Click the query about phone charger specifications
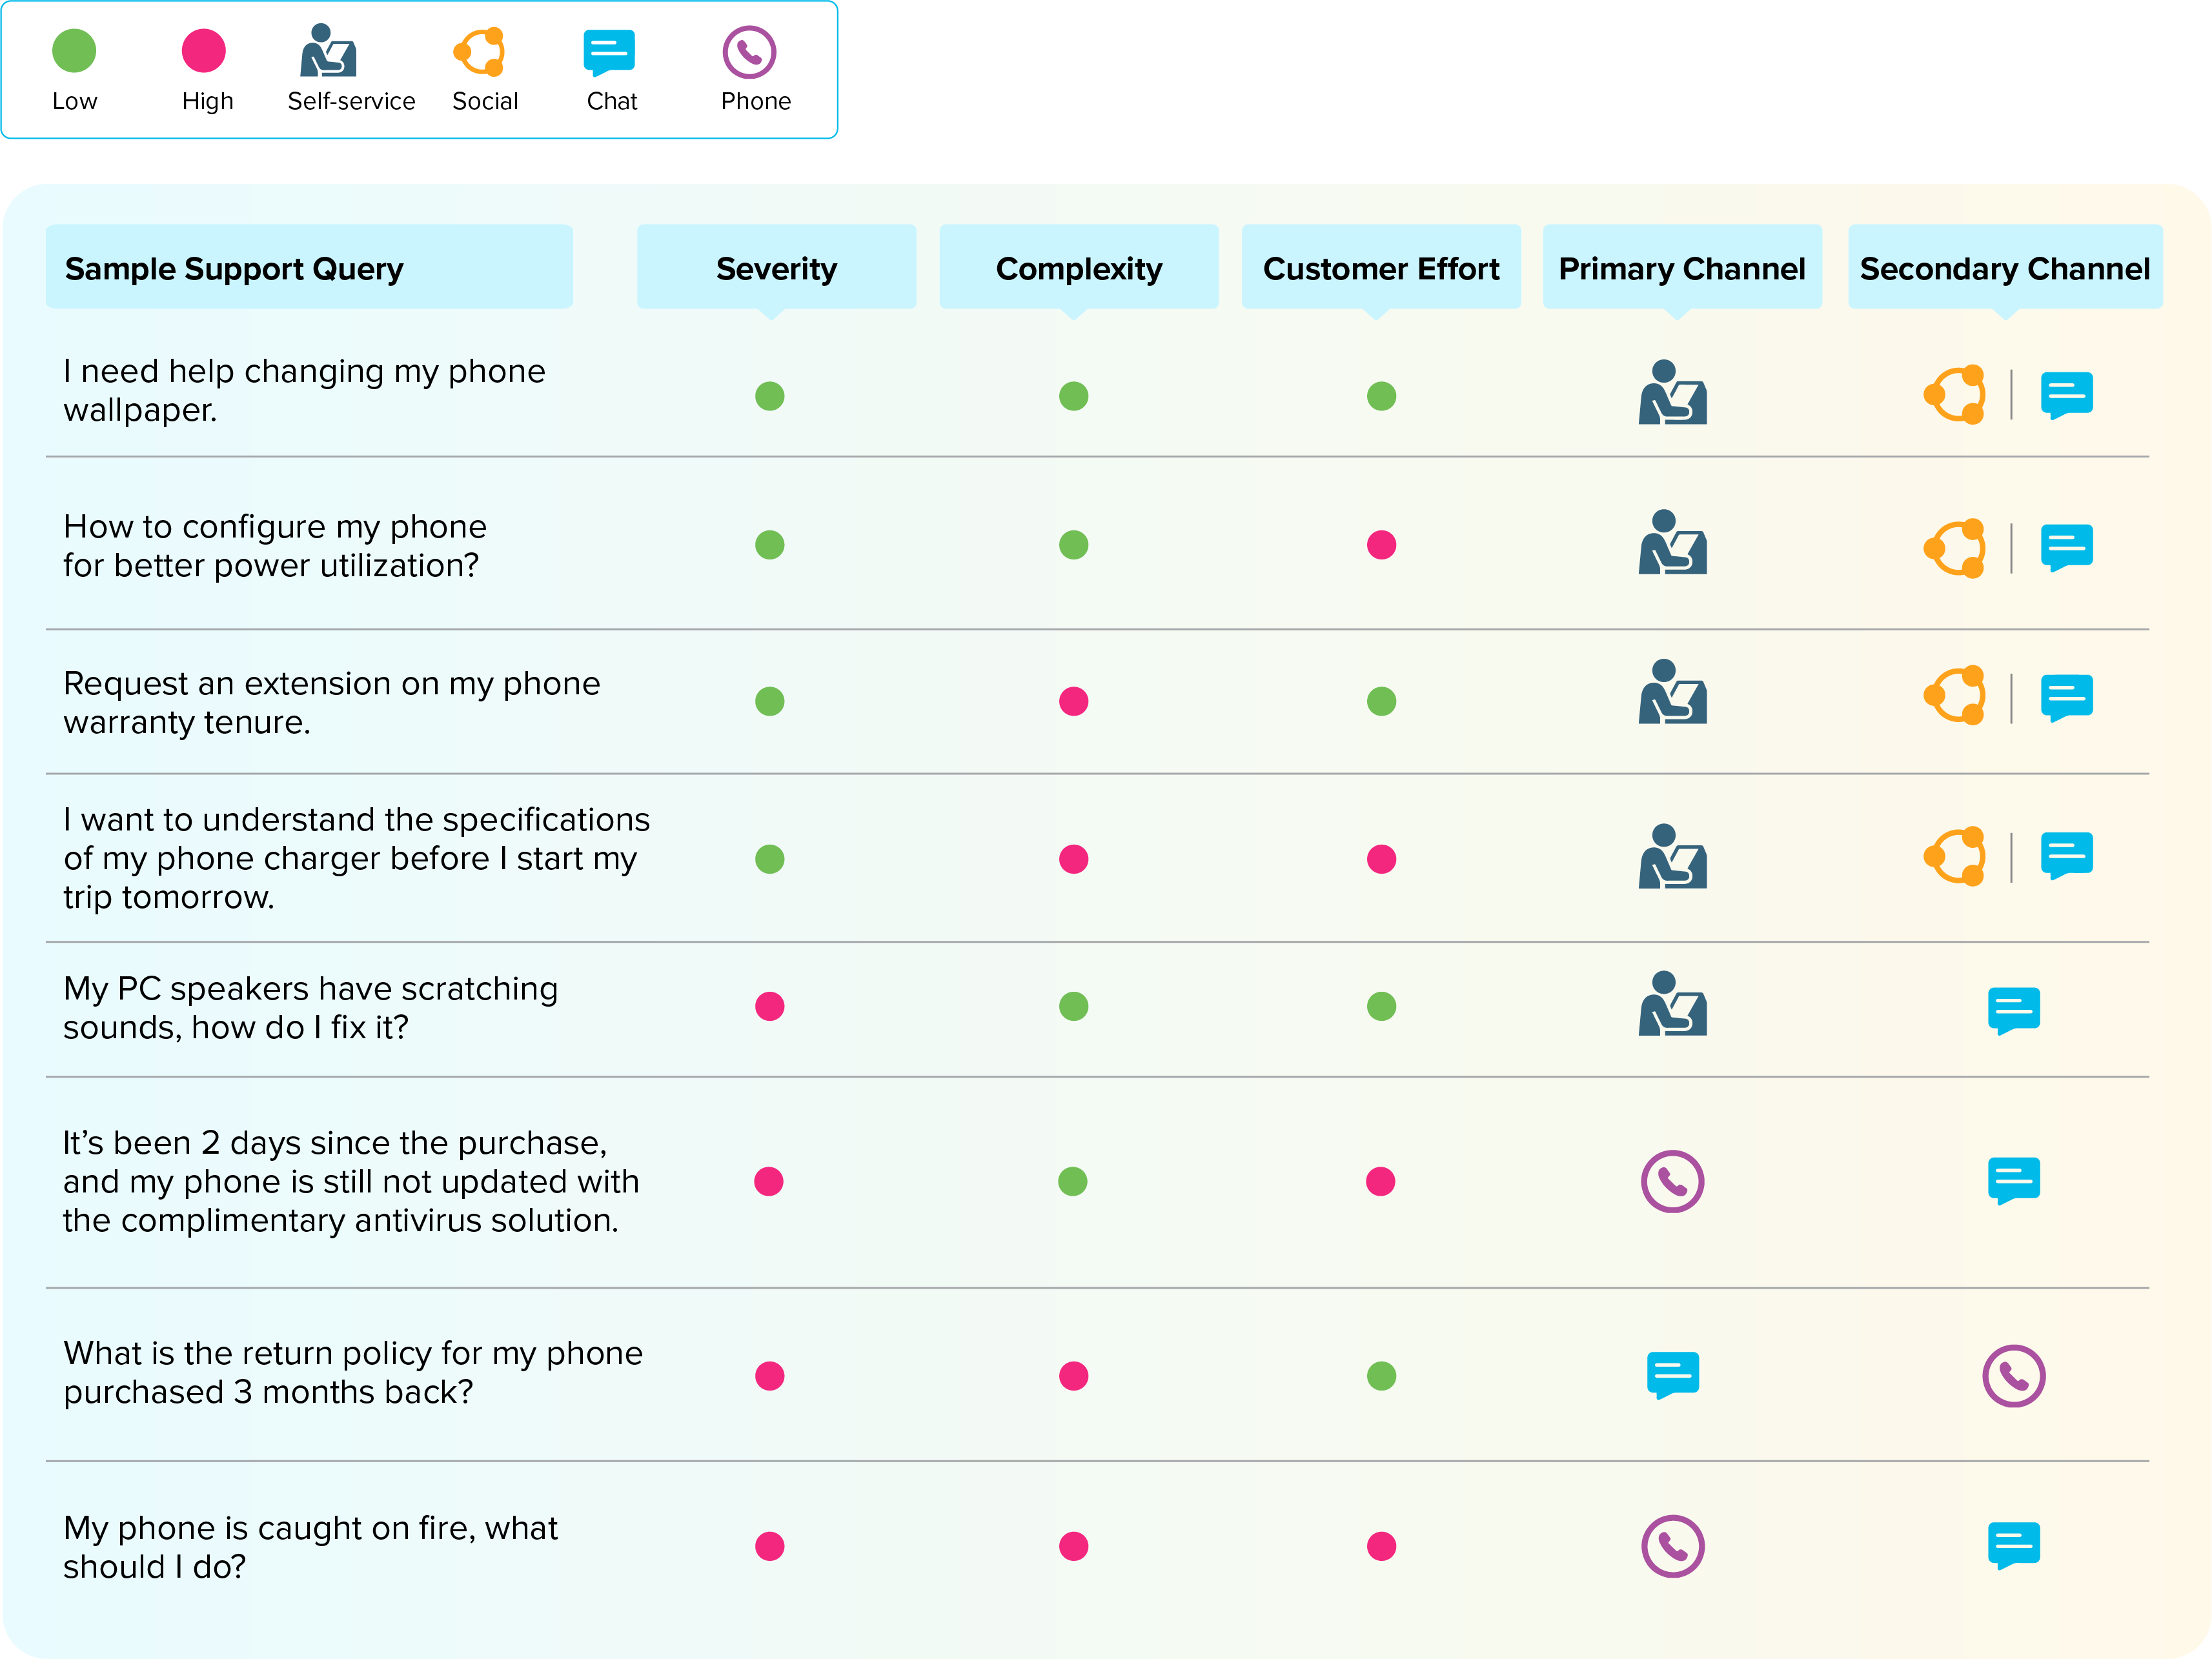This screenshot has width=2212, height=1659. point(356,858)
